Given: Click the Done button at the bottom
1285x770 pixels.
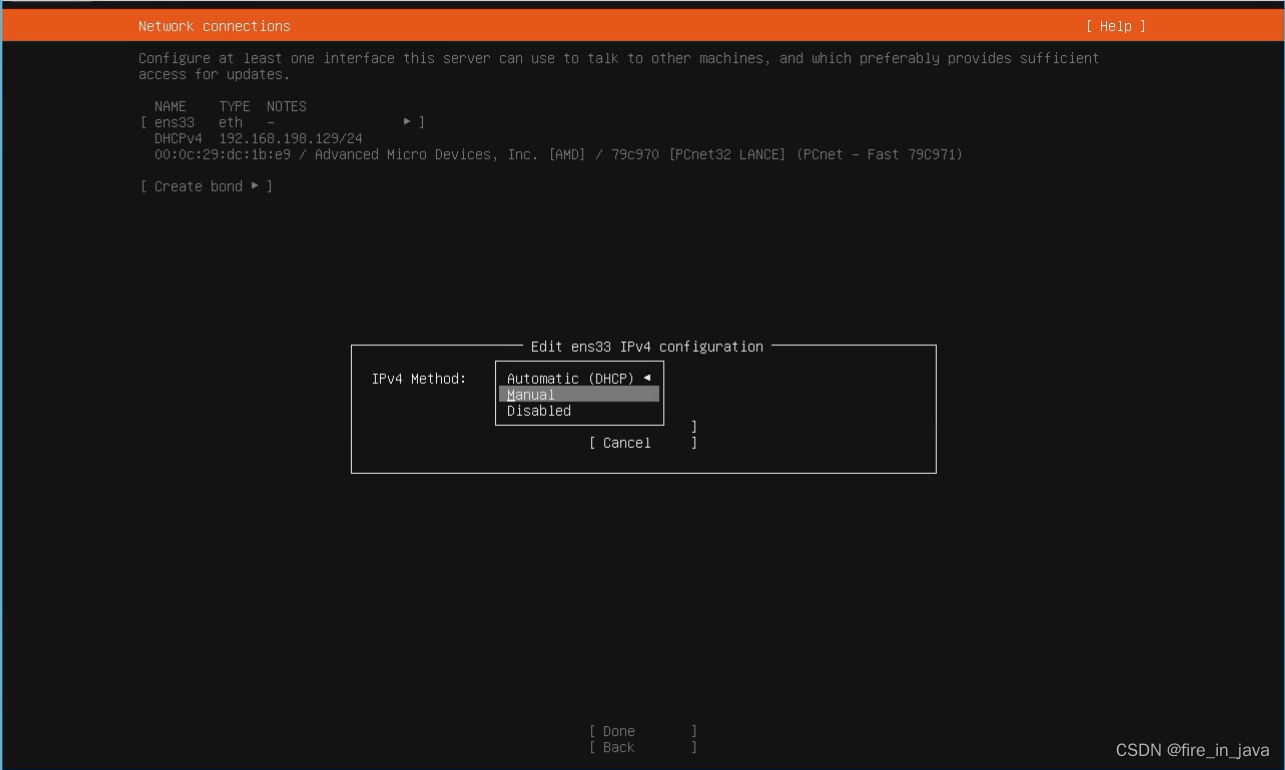Looking at the screenshot, I should (x=643, y=731).
